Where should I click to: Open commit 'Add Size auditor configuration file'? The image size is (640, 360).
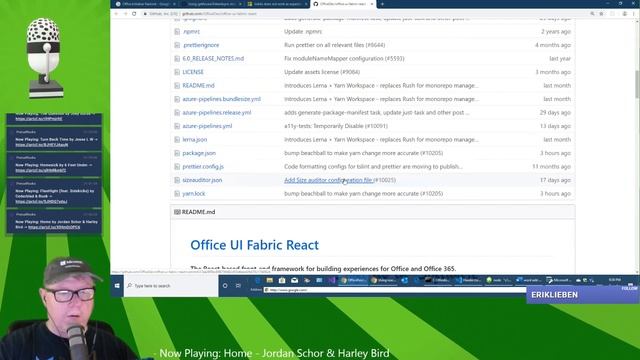pyautogui.click(x=328, y=180)
